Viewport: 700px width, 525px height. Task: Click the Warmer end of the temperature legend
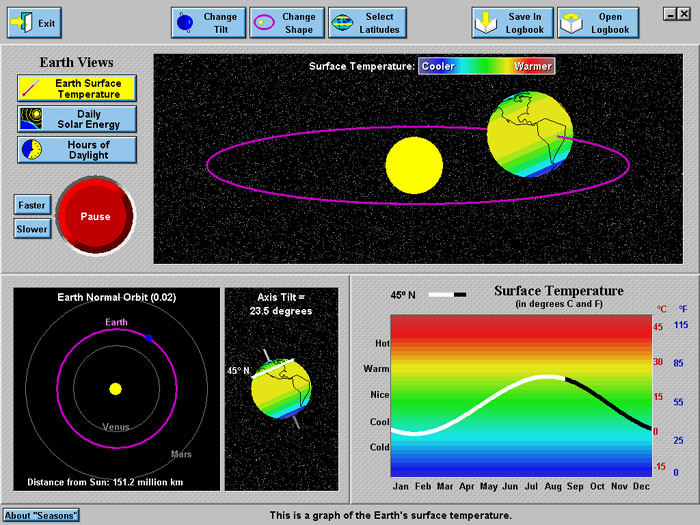tap(533, 66)
